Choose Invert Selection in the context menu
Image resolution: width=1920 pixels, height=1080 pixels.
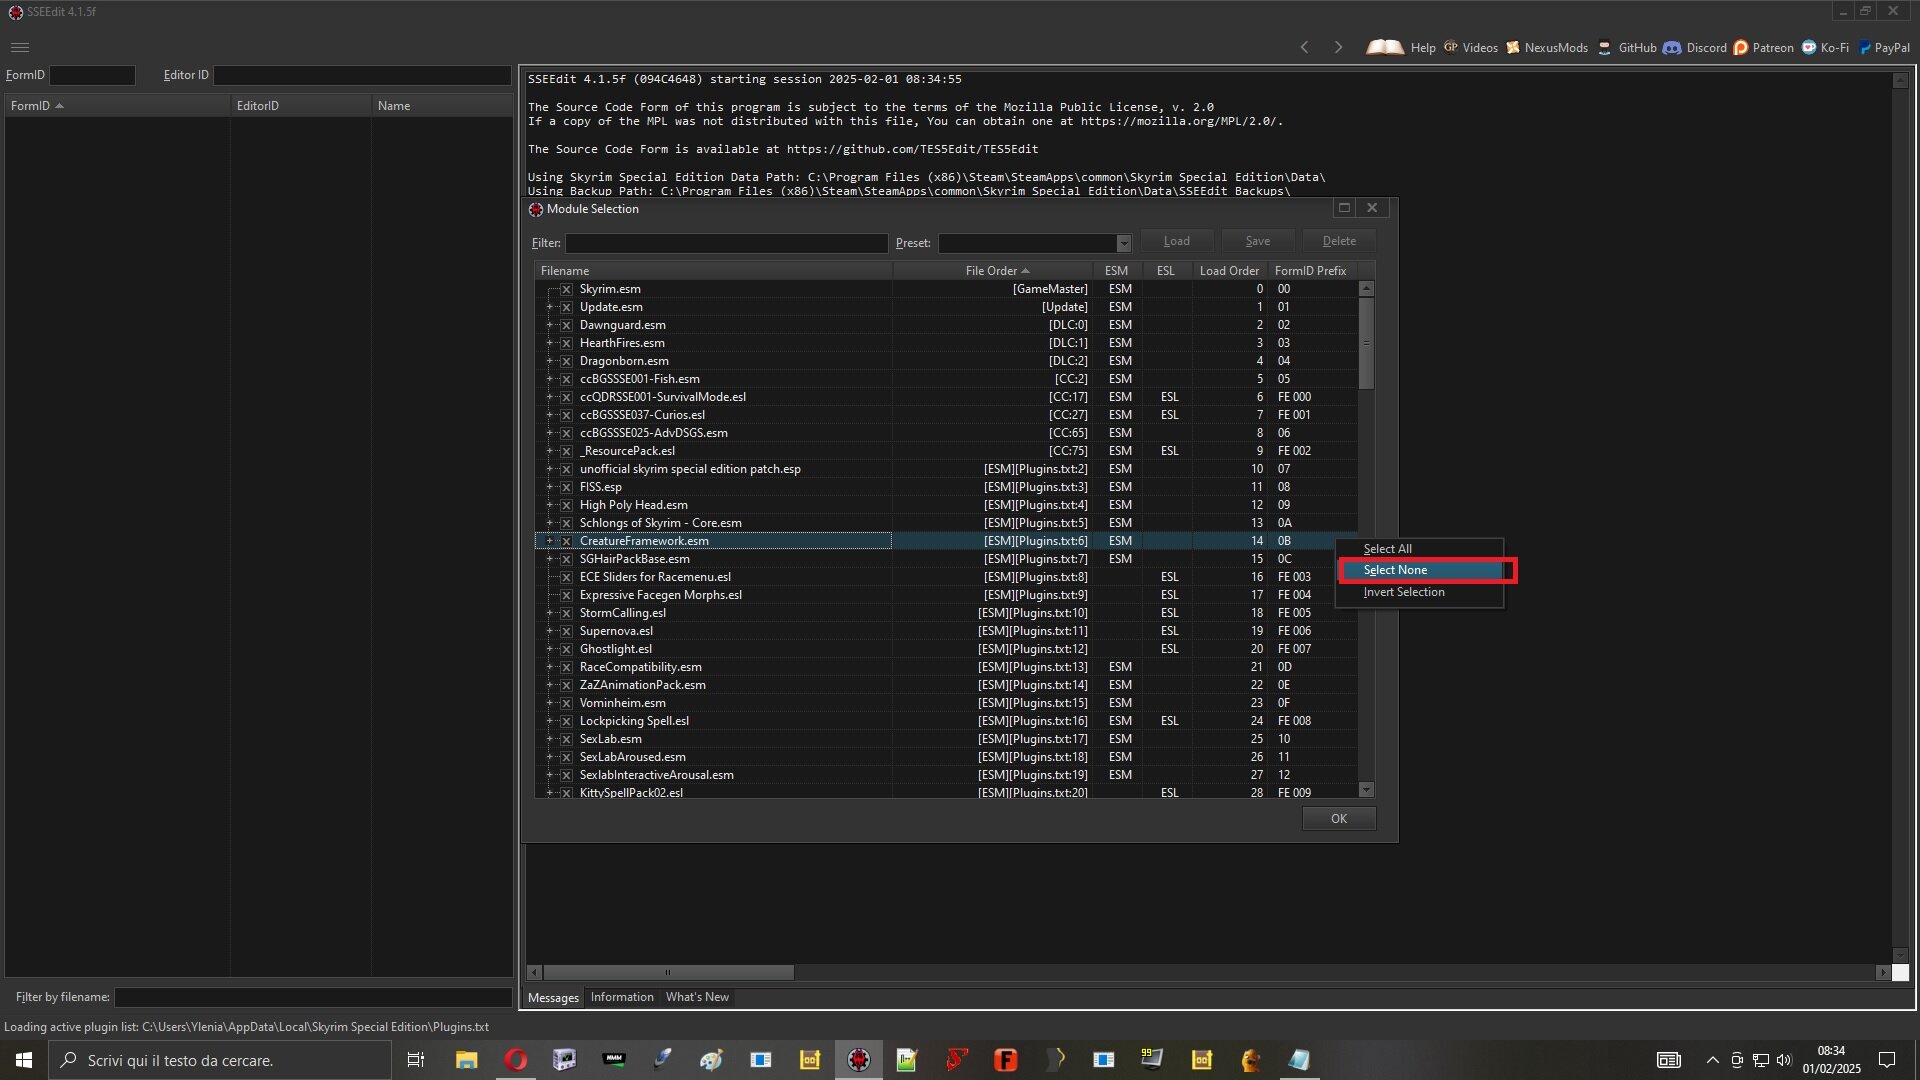(1420, 592)
